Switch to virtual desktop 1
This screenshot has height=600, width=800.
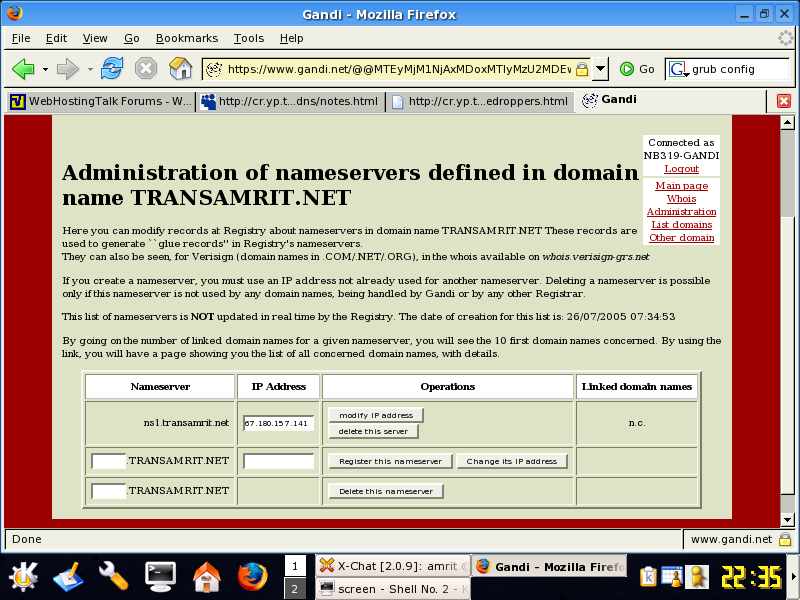pyautogui.click(x=295, y=566)
